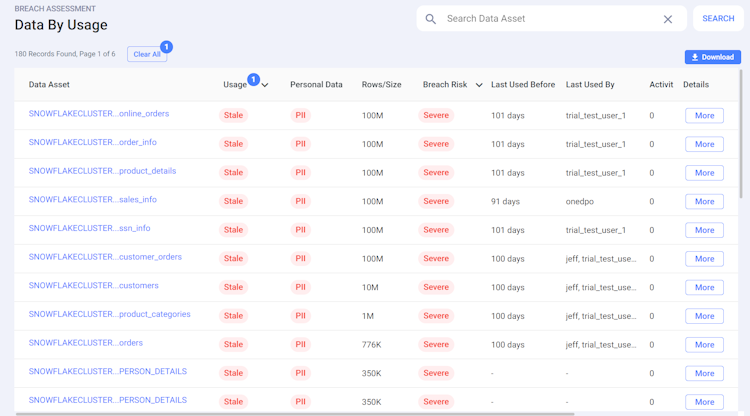The image size is (750, 416).
Task: Click More for the online_orders row
Action: pyautogui.click(x=704, y=116)
